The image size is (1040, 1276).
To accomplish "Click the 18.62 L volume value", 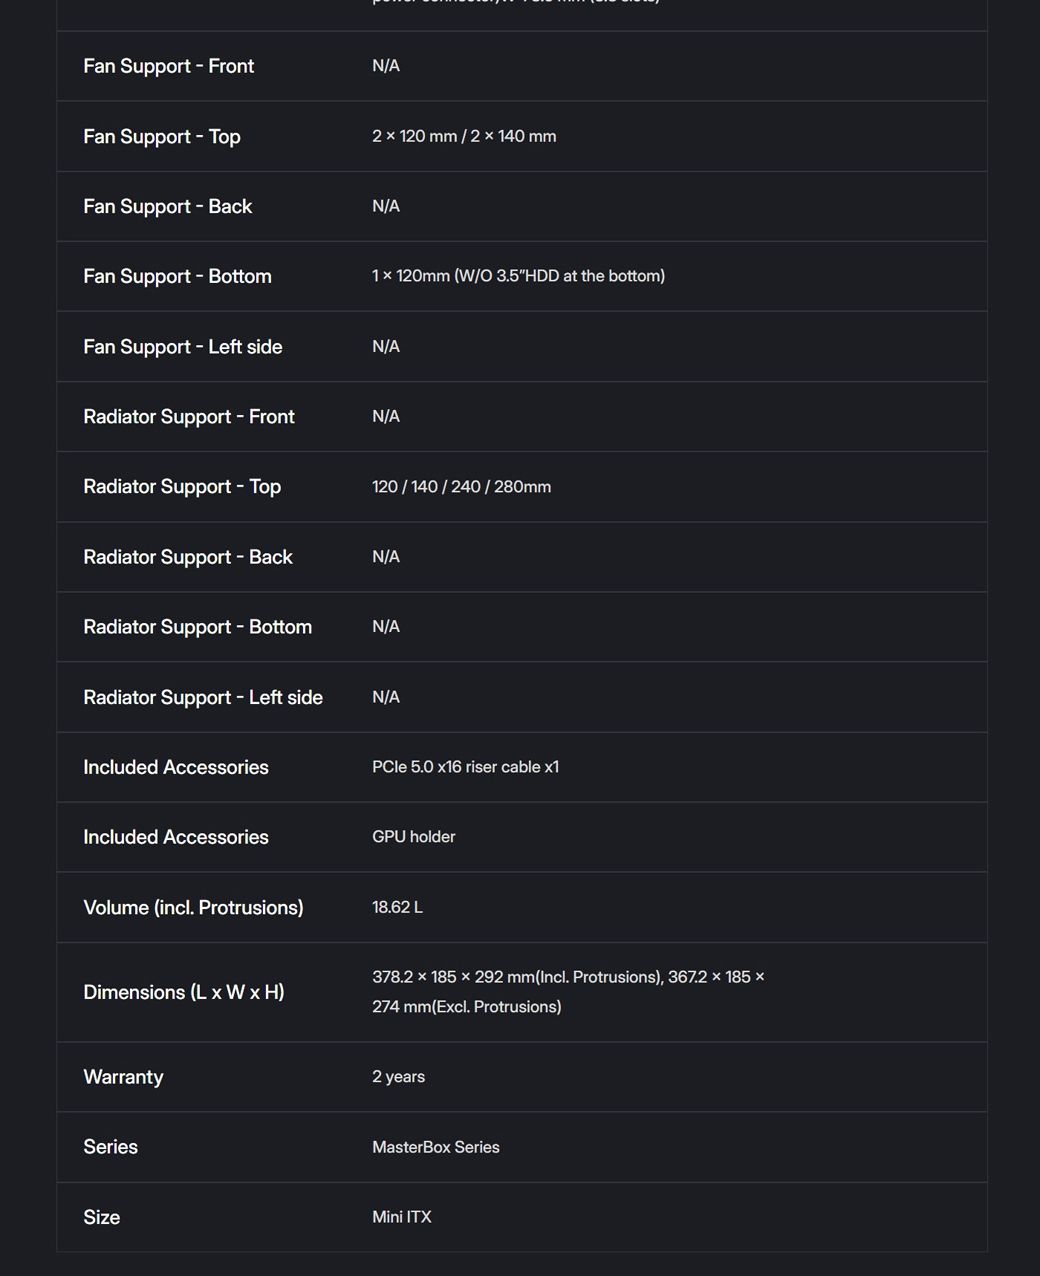I will coord(397,907).
